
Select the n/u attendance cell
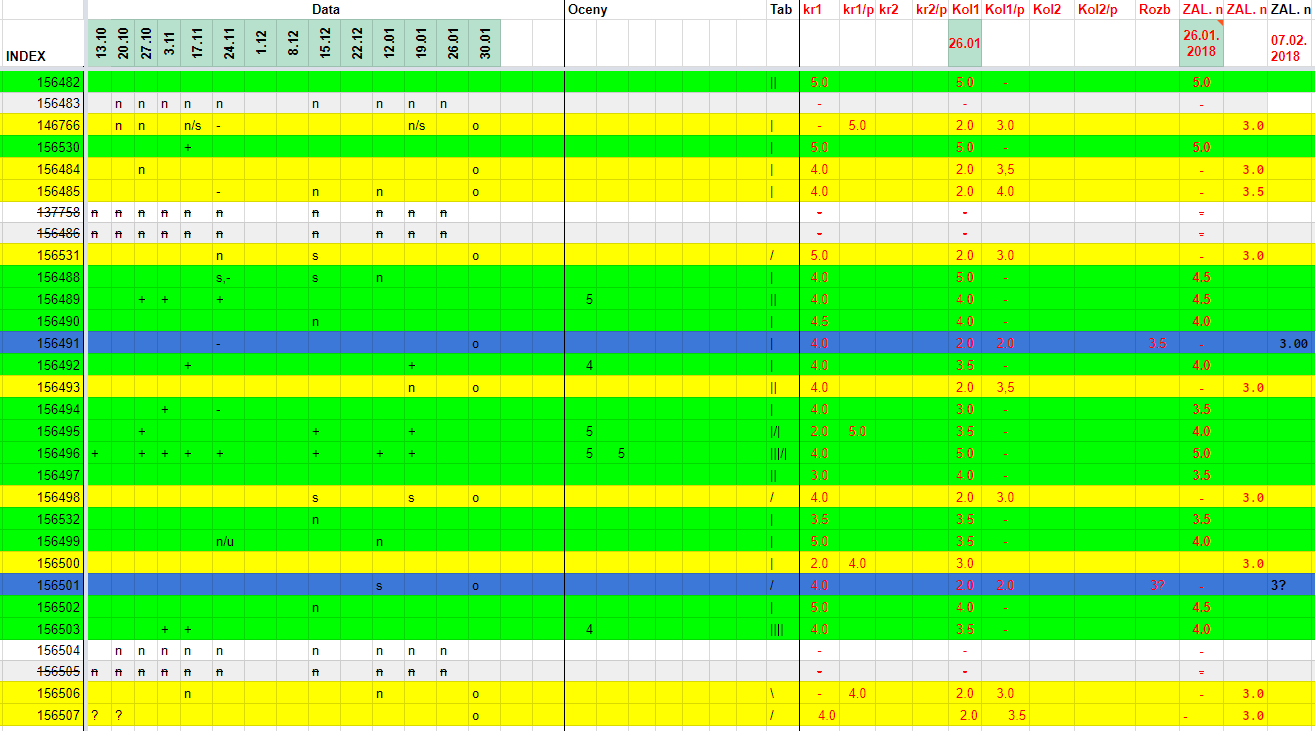tap(225, 541)
